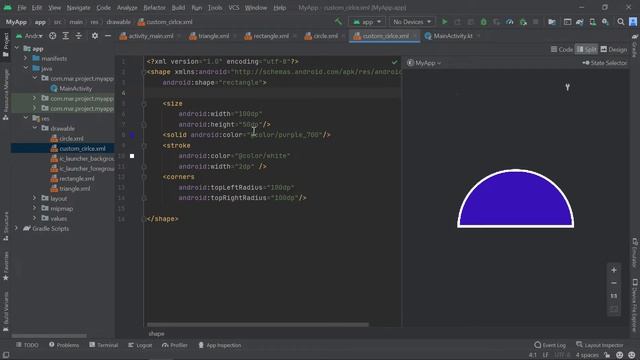Open the Project tool window tab
The width and height of the screenshot is (640, 360).
click(x=6, y=44)
